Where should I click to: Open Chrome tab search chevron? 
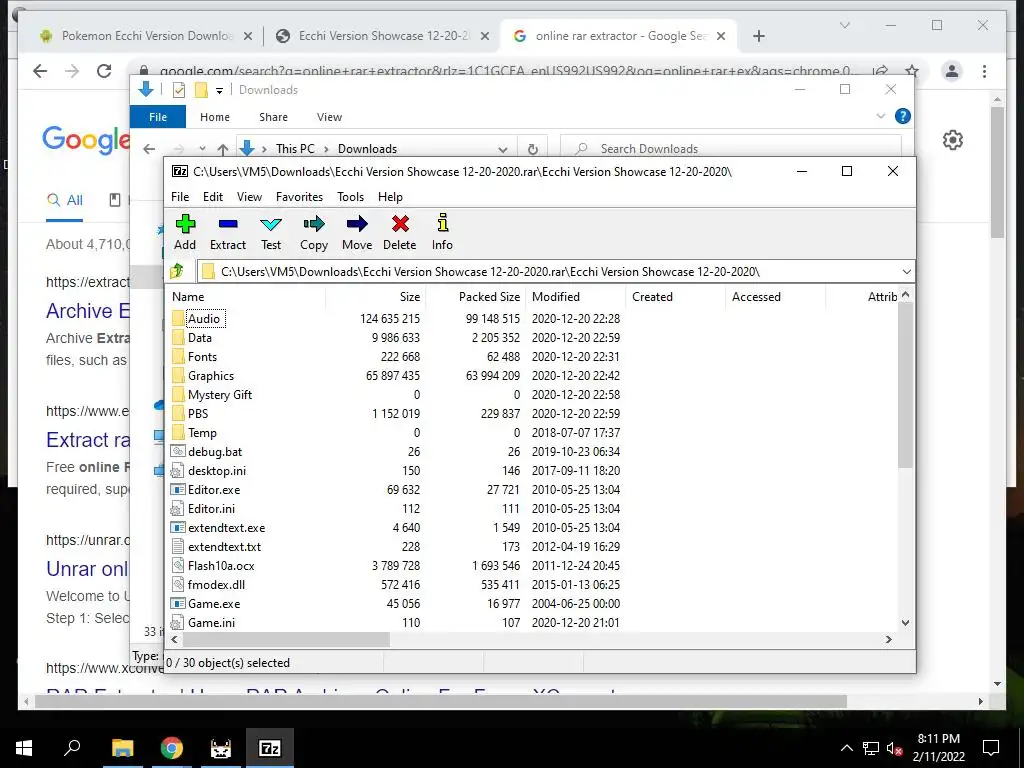click(x=844, y=25)
